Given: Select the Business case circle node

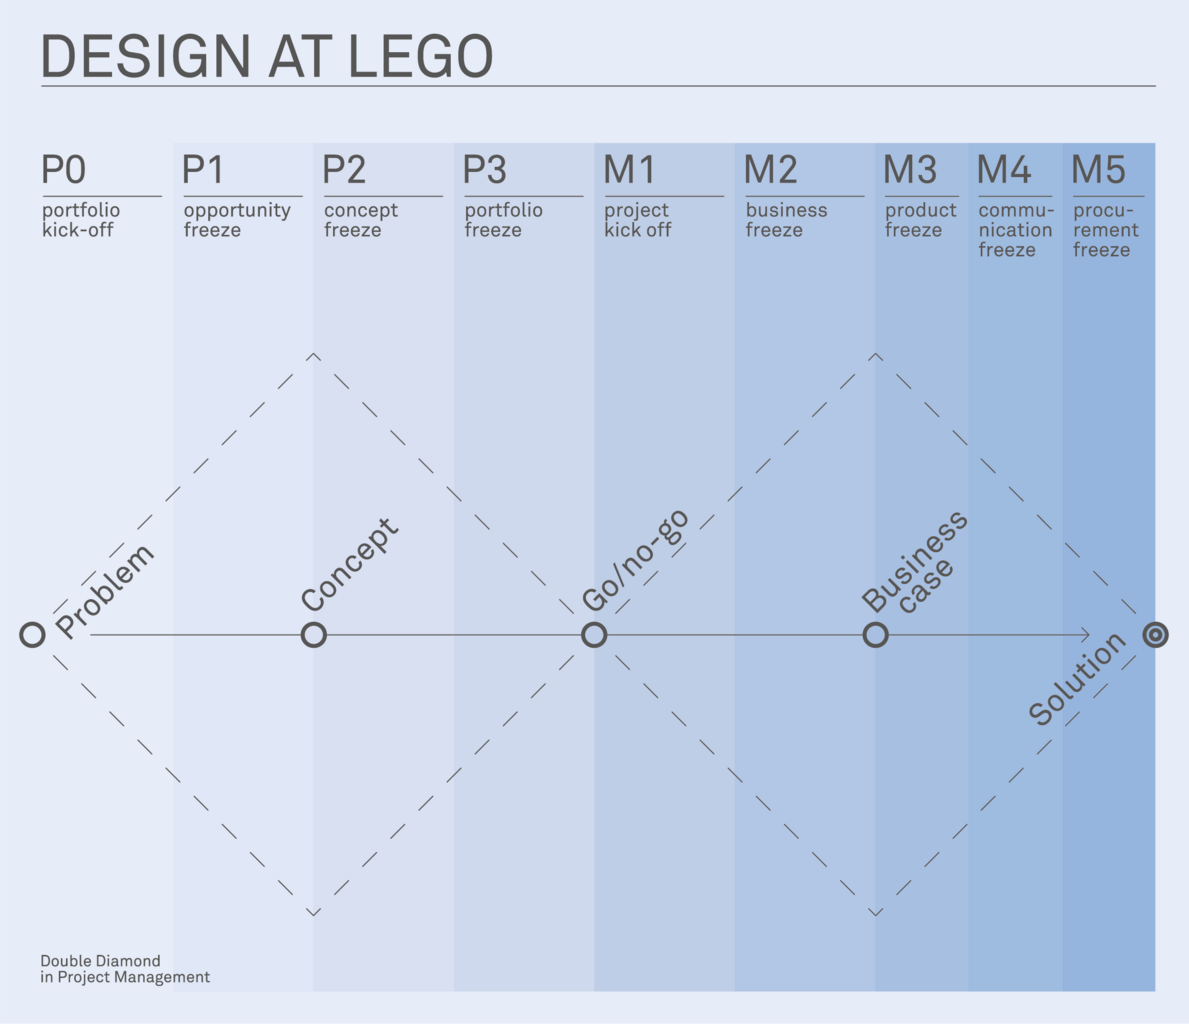Looking at the screenshot, I should [875, 635].
